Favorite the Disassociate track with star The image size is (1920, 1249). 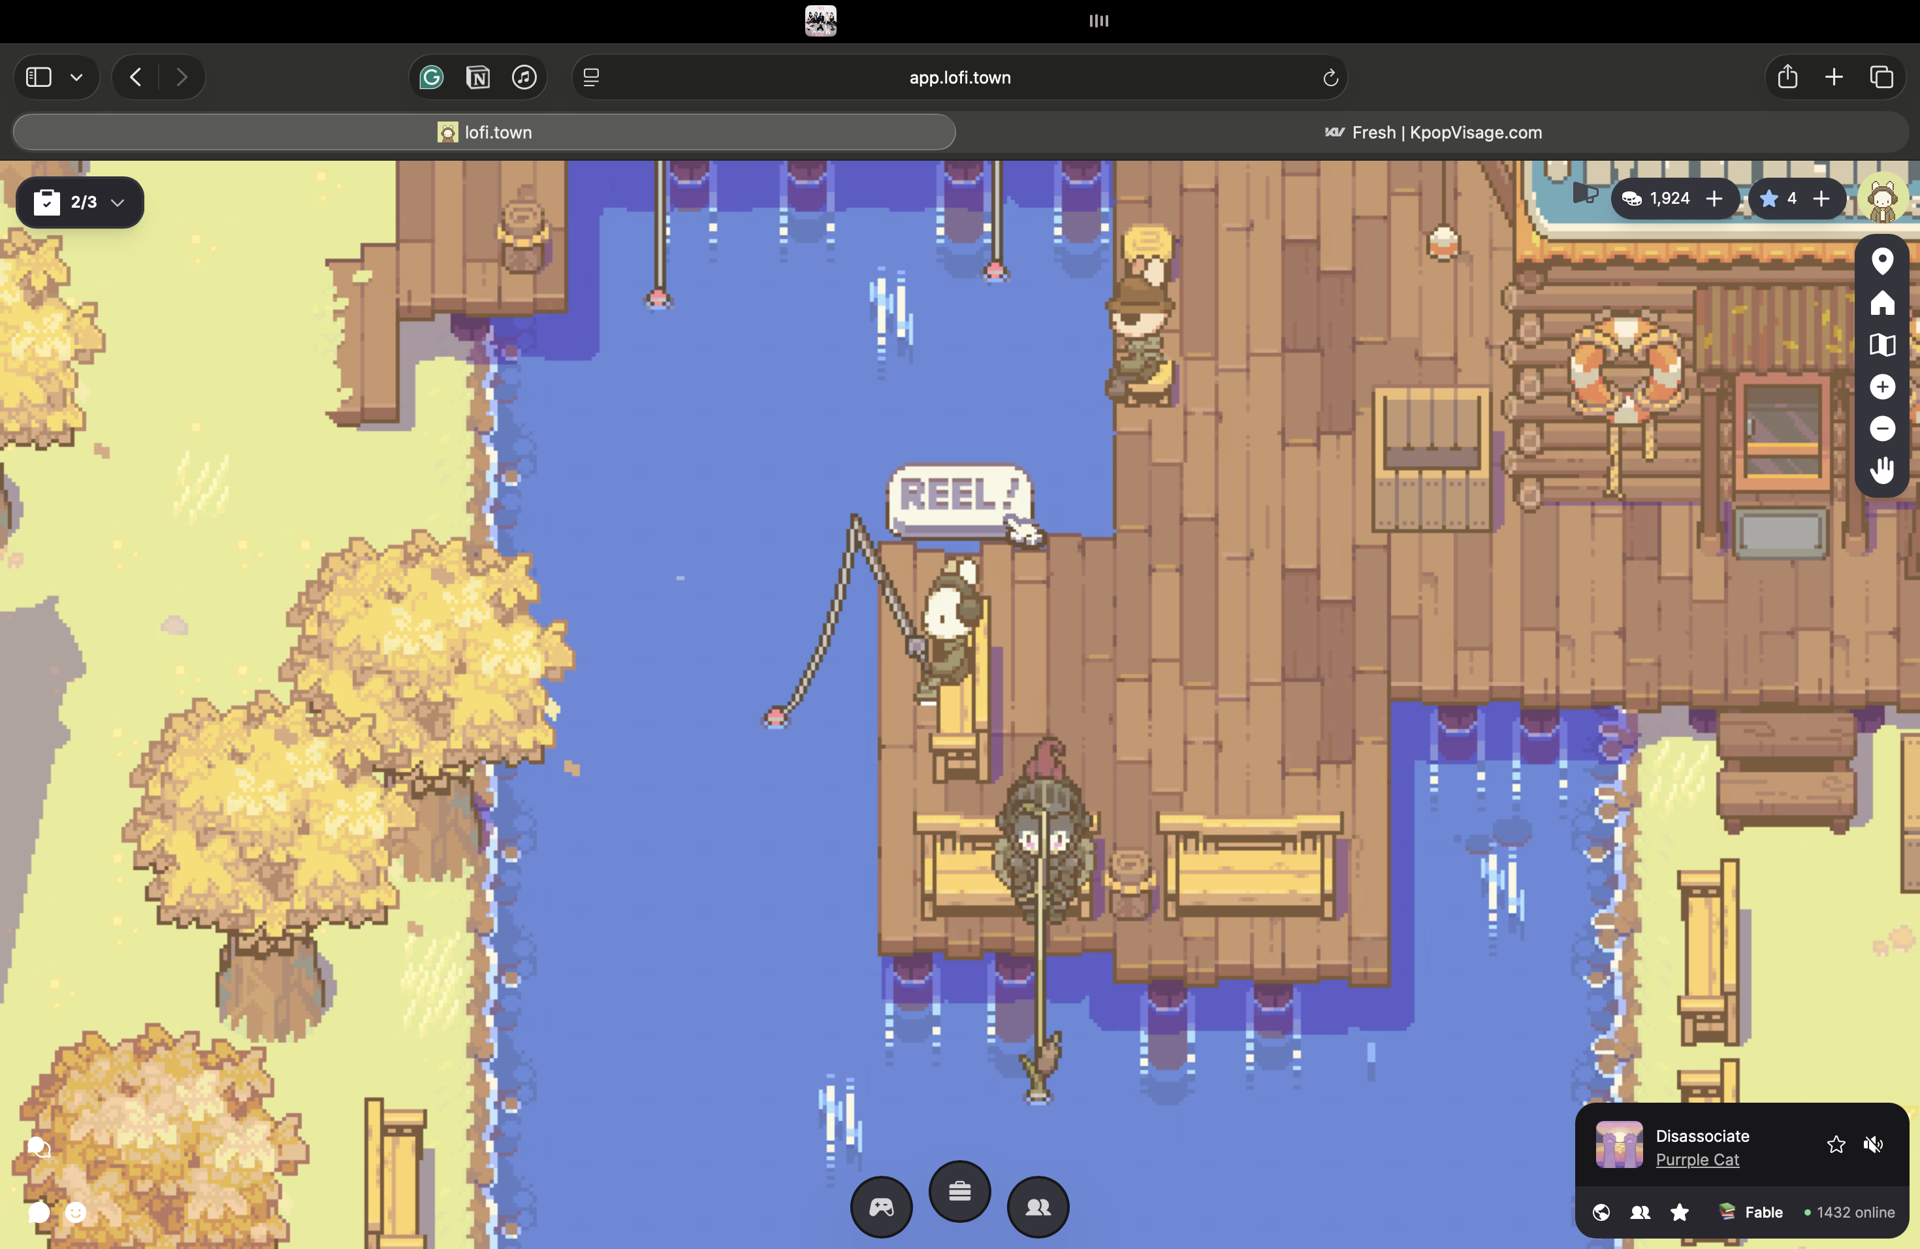[1836, 1145]
